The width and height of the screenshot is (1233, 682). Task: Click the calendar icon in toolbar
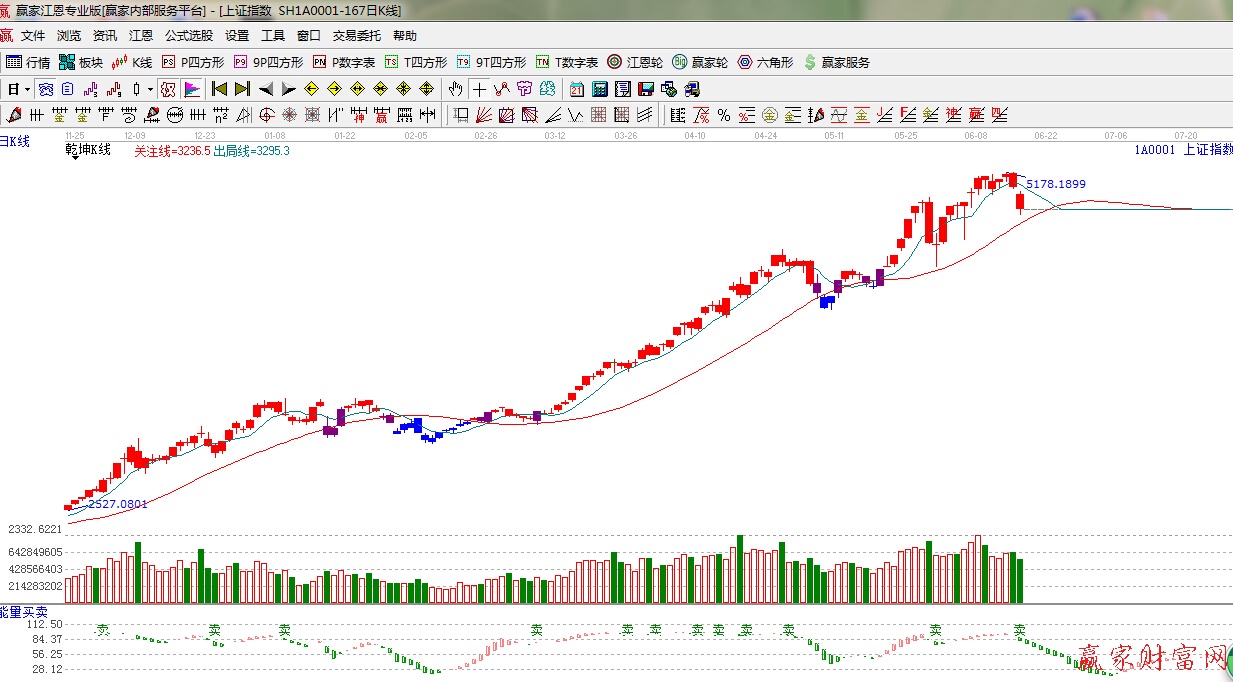click(x=577, y=89)
